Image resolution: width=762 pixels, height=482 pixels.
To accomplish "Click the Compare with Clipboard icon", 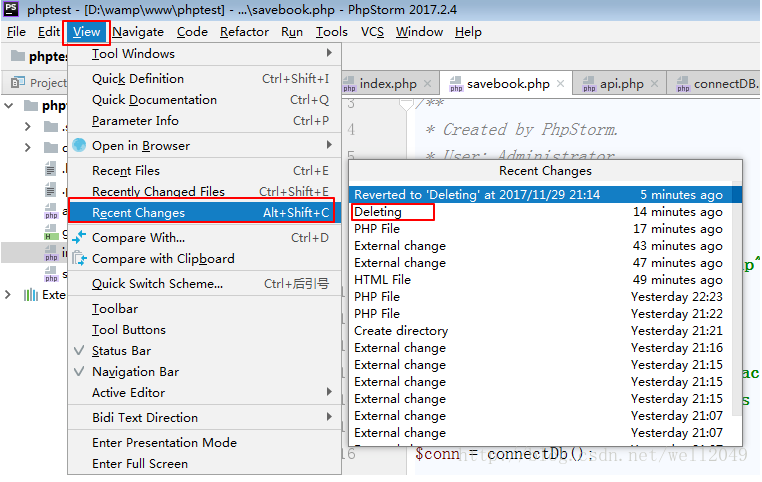I will coord(79,258).
